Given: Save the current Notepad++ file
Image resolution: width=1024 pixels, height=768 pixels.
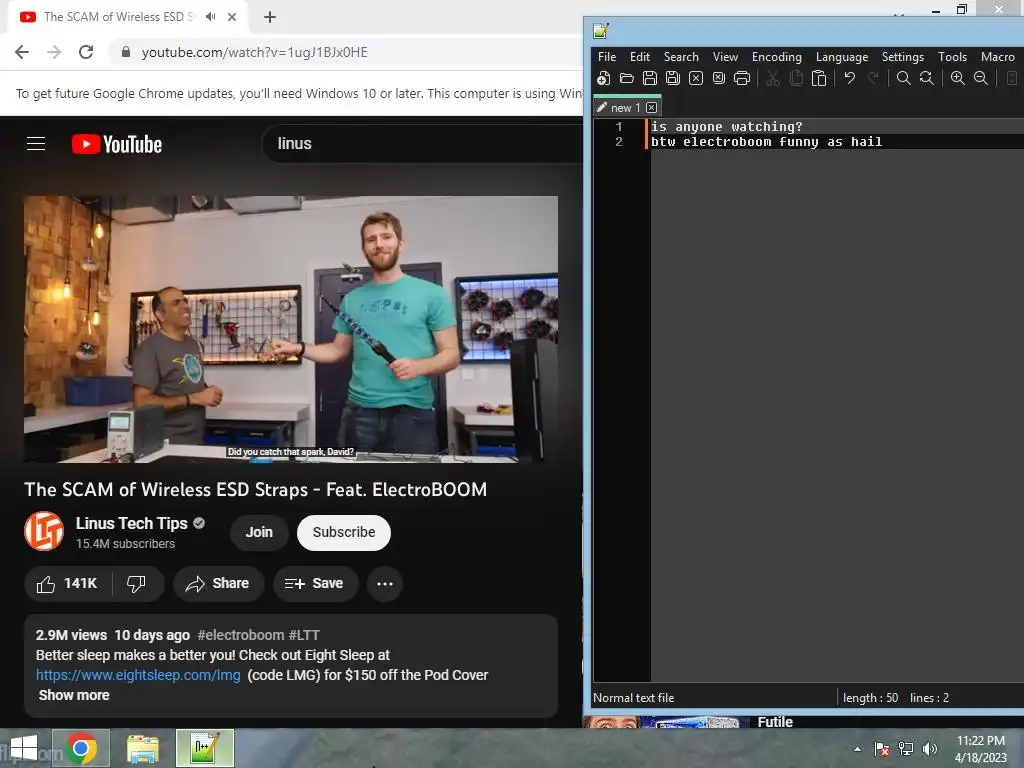Looking at the screenshot, I should [x=650, y=78].
